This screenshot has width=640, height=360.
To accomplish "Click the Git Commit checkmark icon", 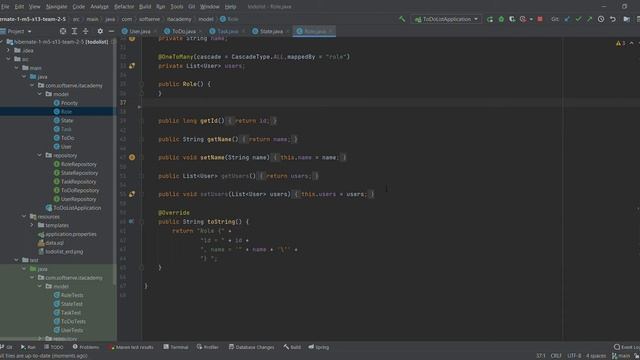I will tap(578, 19).
